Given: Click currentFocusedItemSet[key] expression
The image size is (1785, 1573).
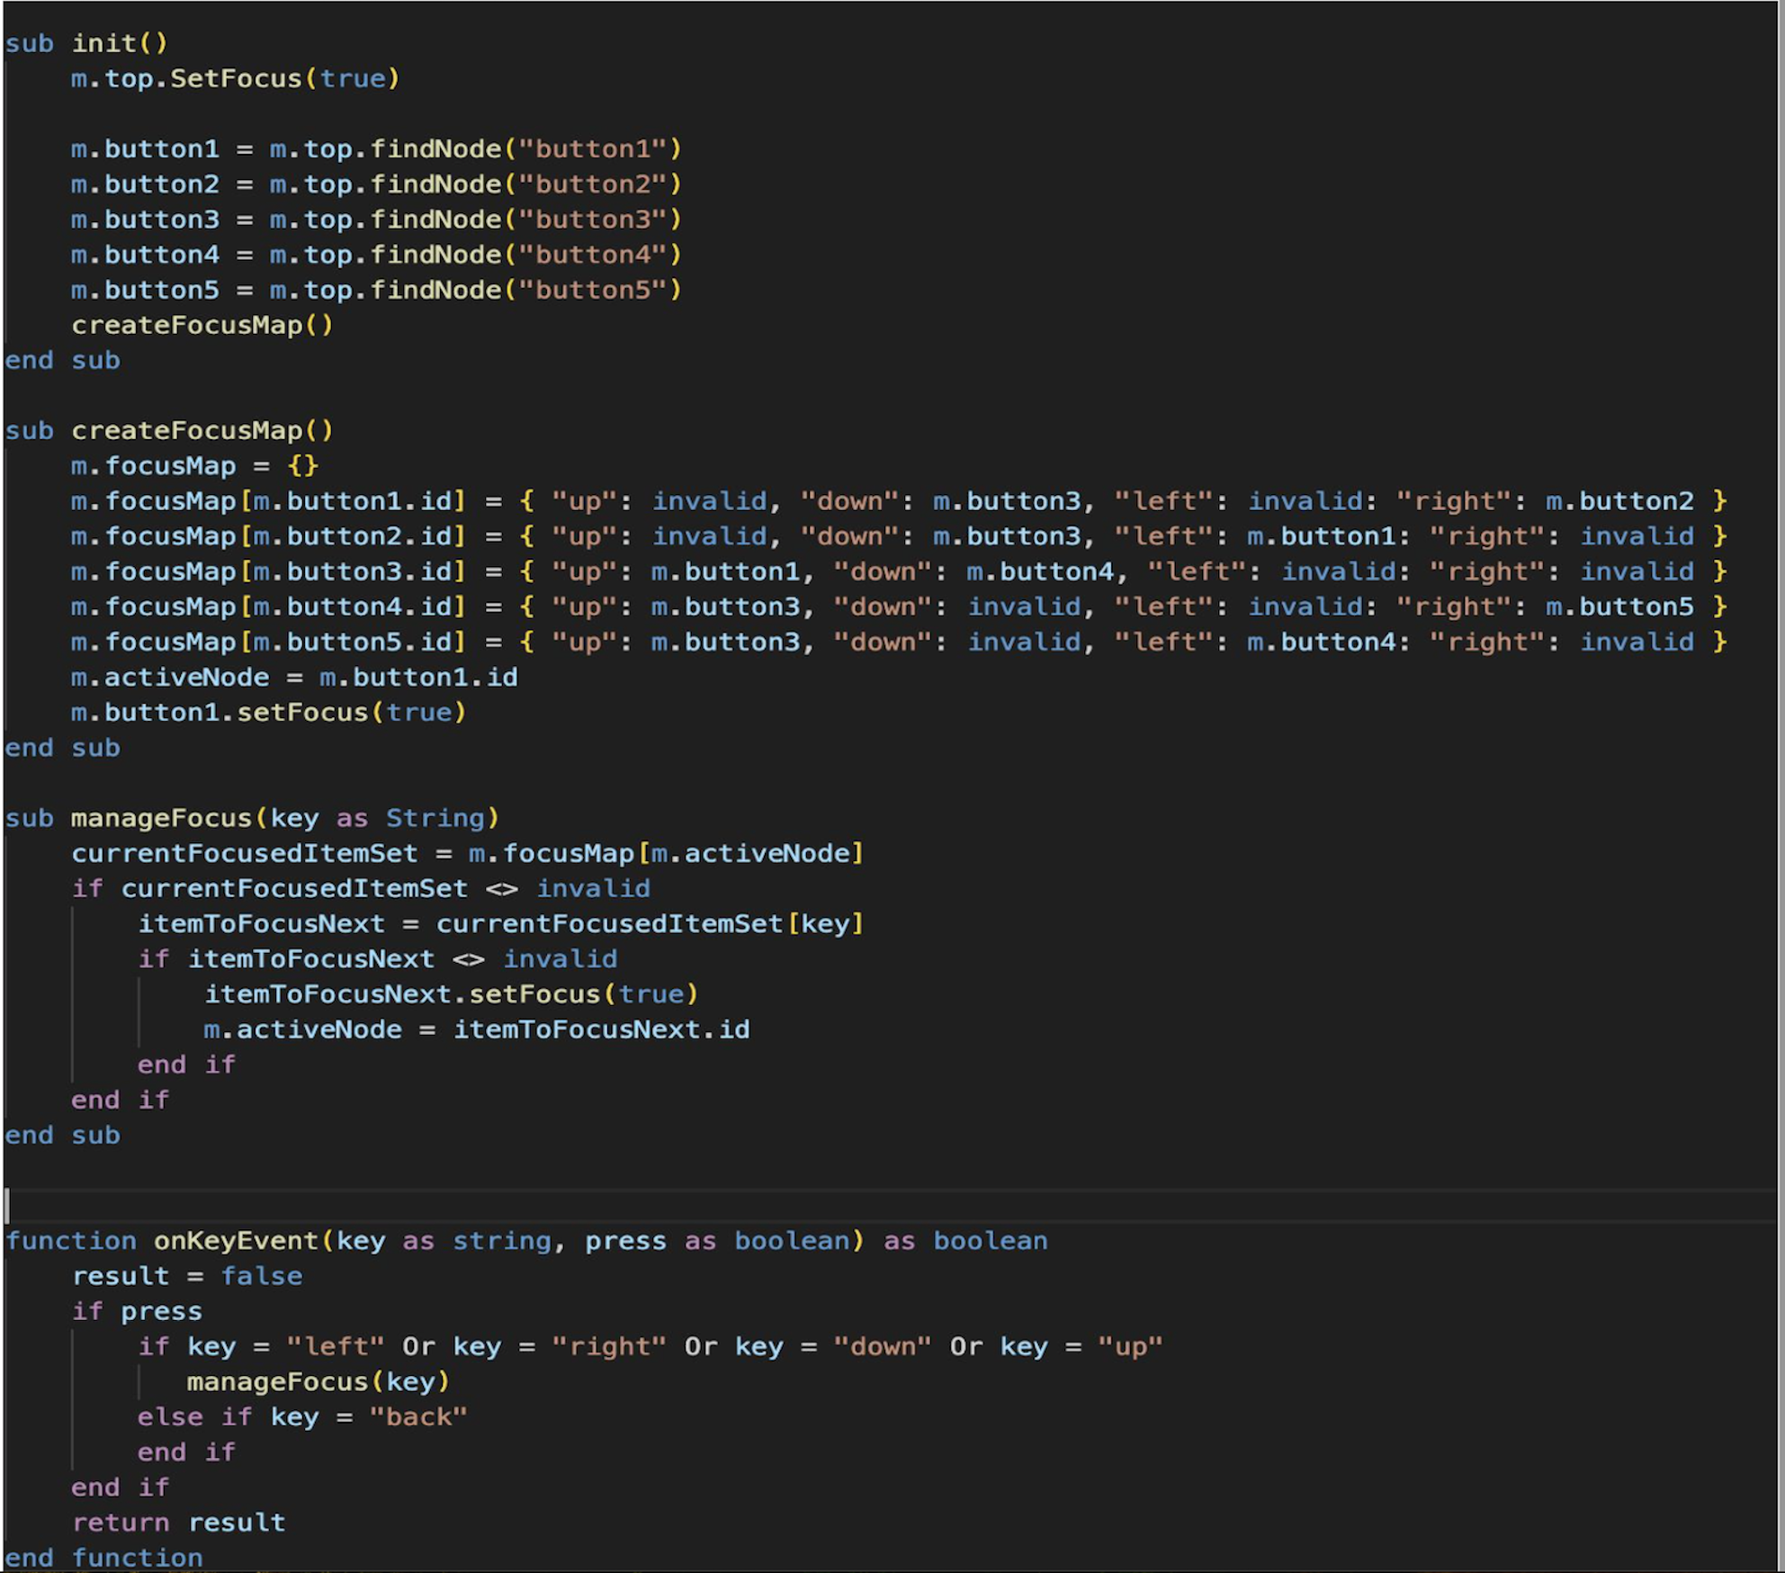Looking at the screenshot, I should pyautogui.click(x=649, y=924).
